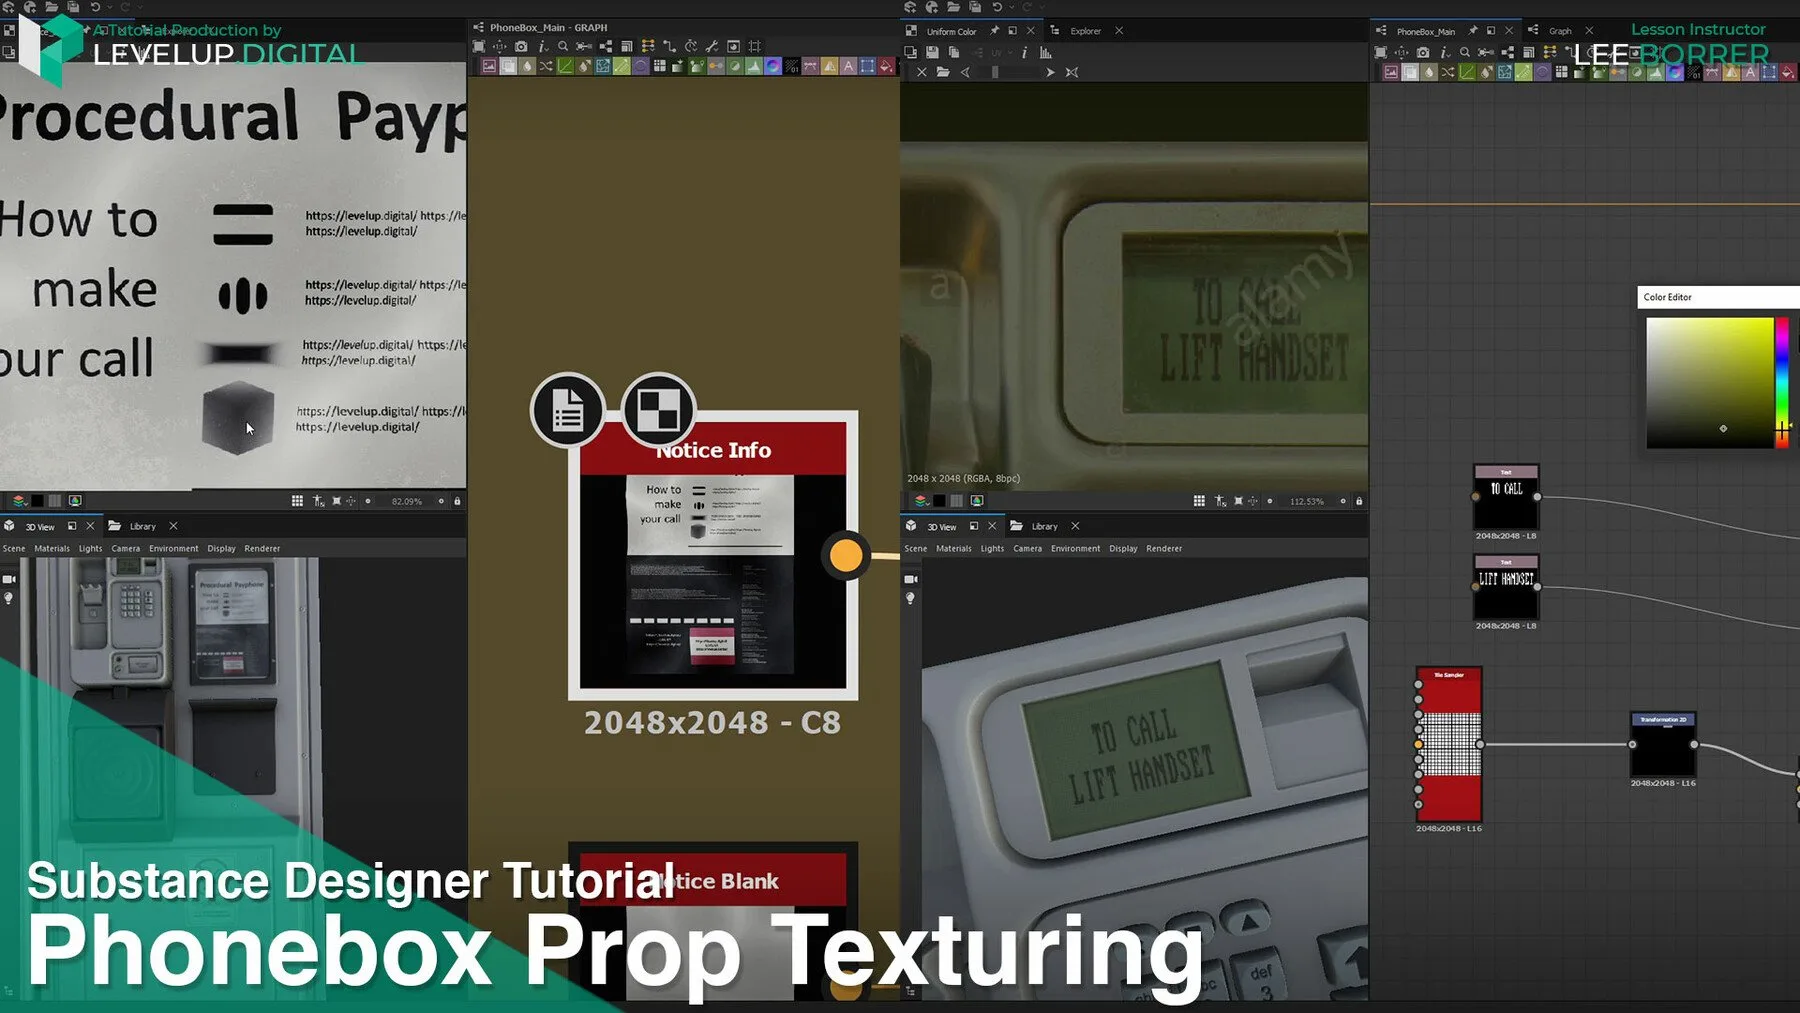Screen dimensions: 1800x1013
Task: Open the Environment menu in the left 3D view
Action: [174, 548]
